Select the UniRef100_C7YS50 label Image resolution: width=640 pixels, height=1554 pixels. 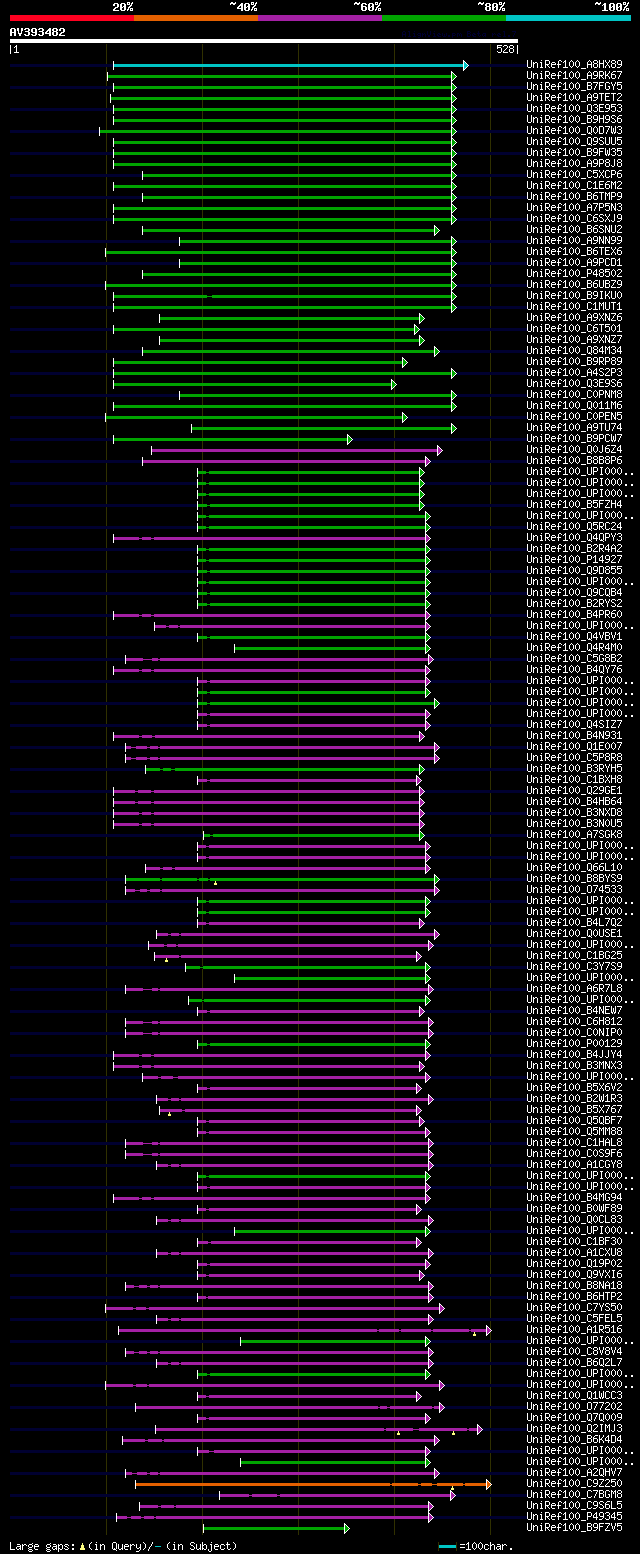[x=574, y=1308]
